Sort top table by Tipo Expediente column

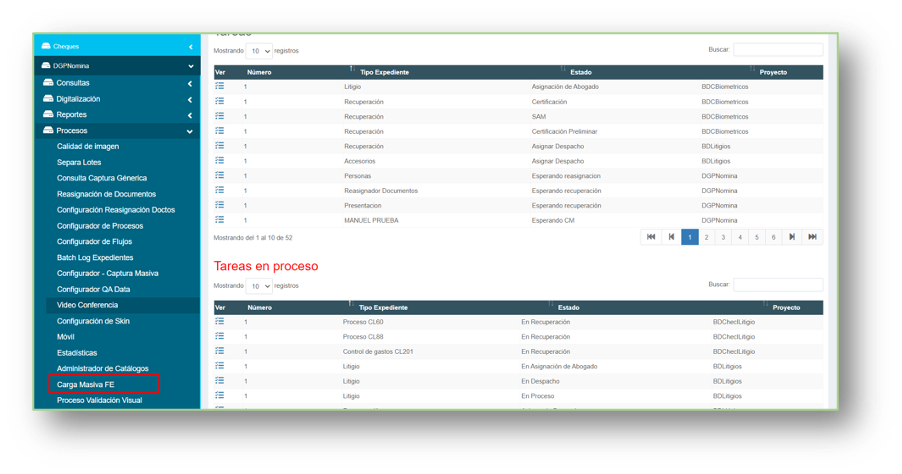384,72
